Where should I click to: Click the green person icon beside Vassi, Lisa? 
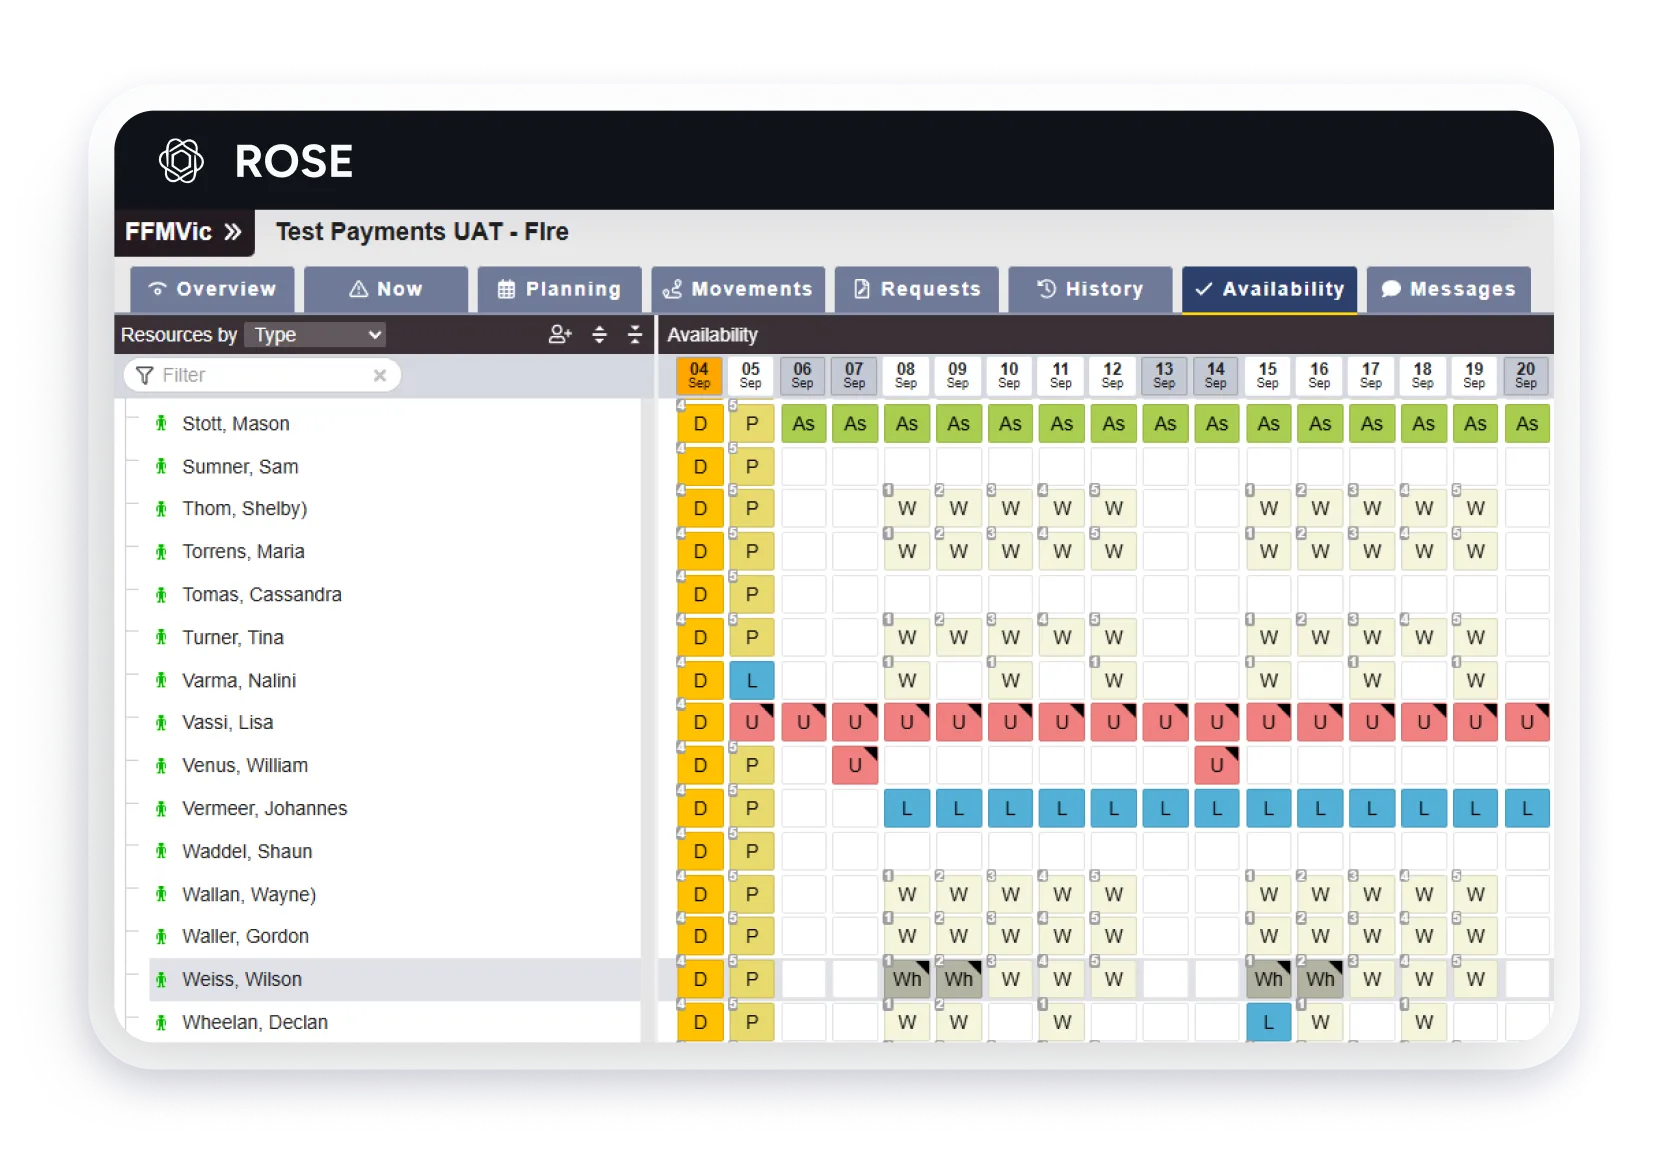click(162, 722)
